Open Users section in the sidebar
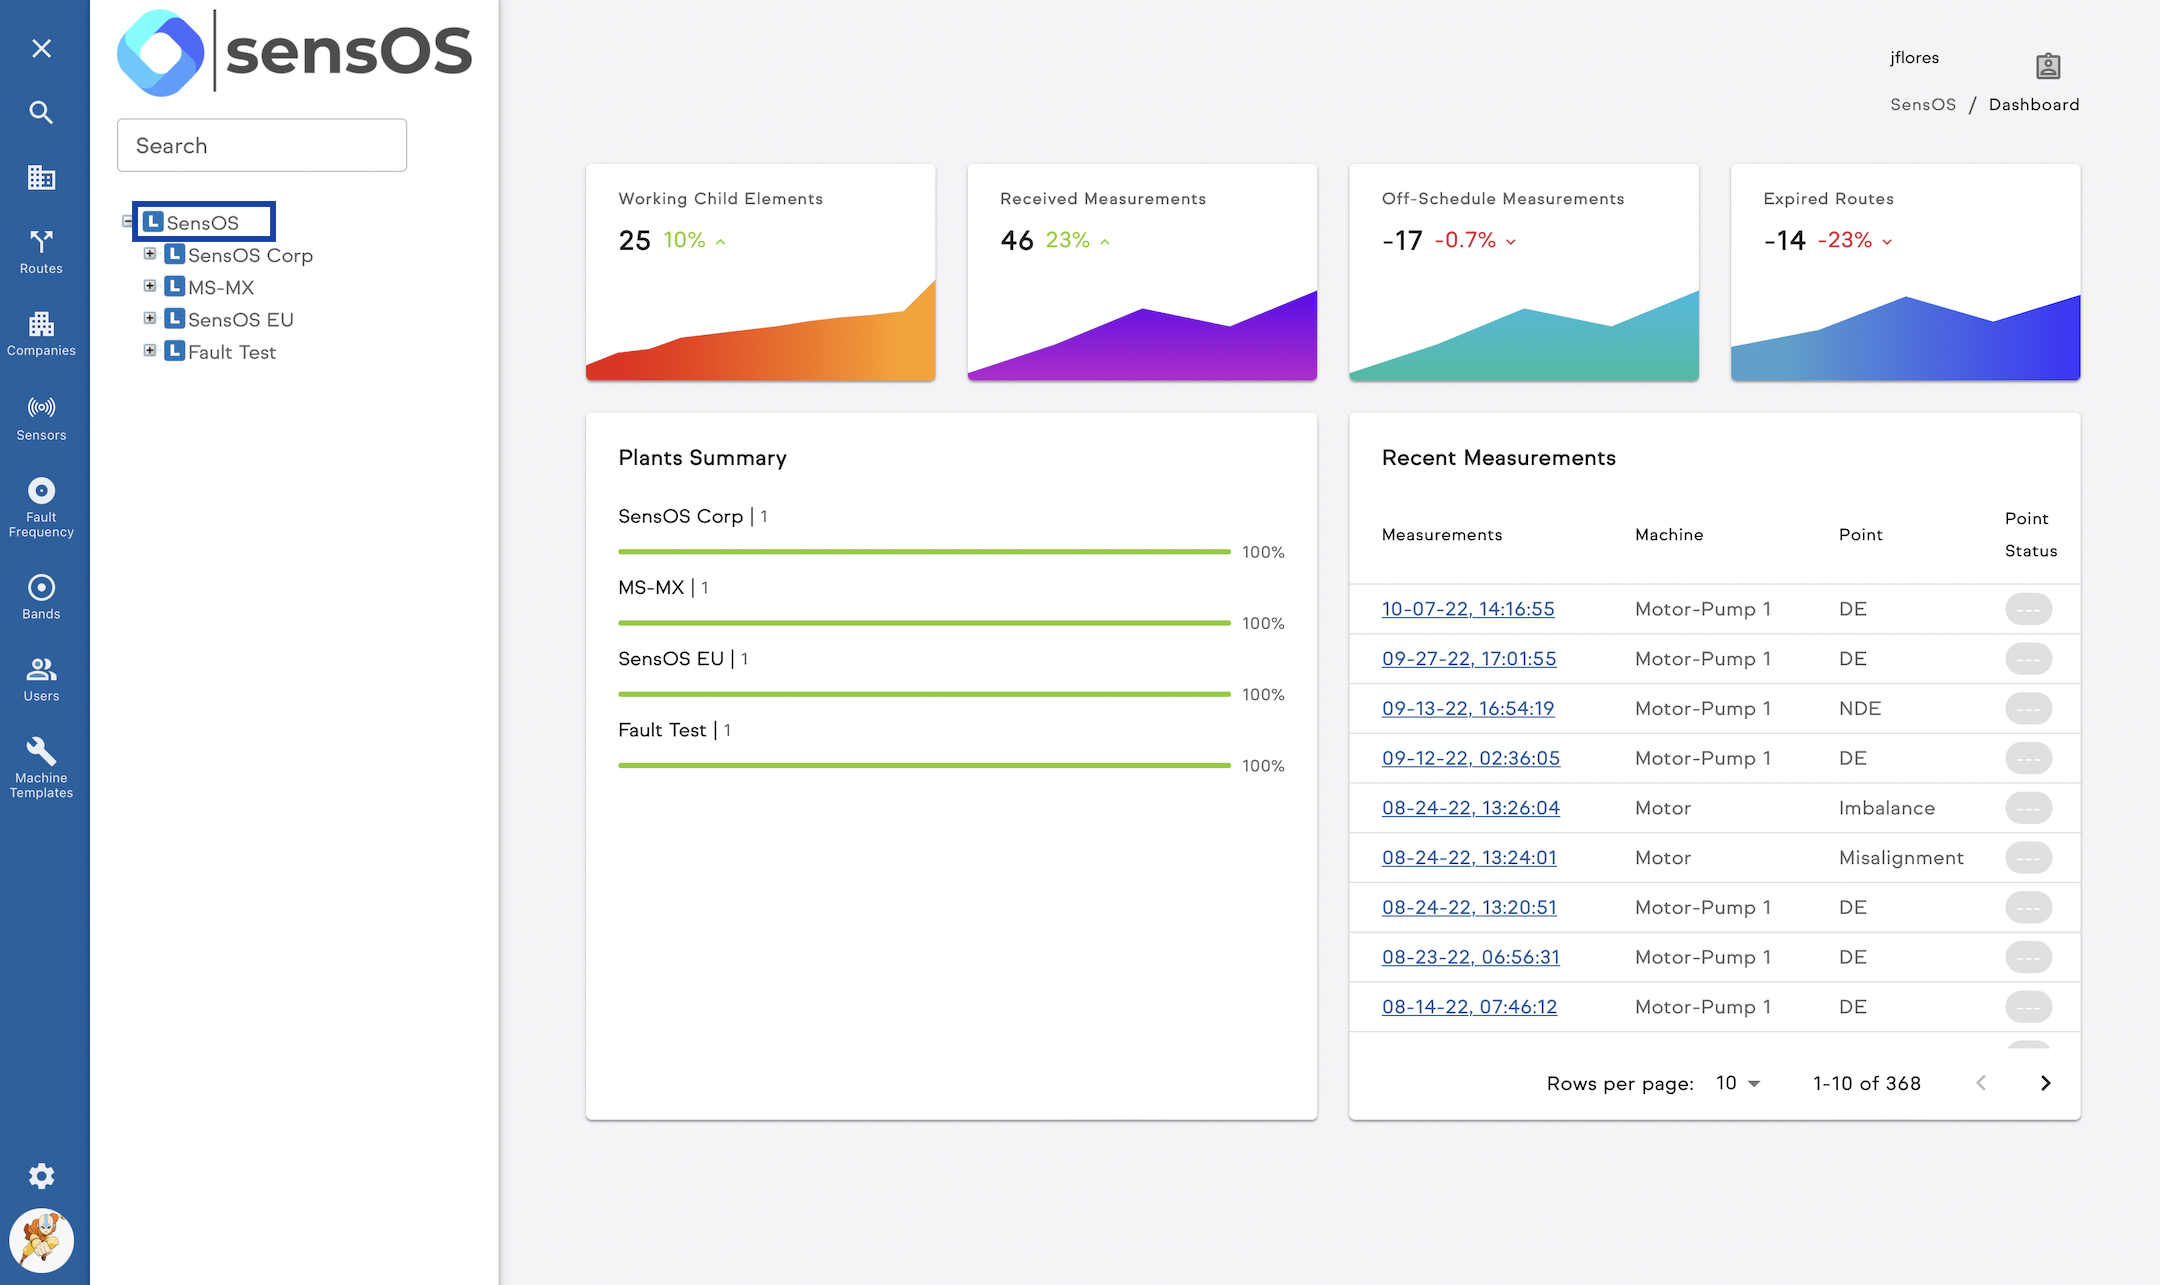Viewport: 2160px width, 1285px height. coord(41,679)
